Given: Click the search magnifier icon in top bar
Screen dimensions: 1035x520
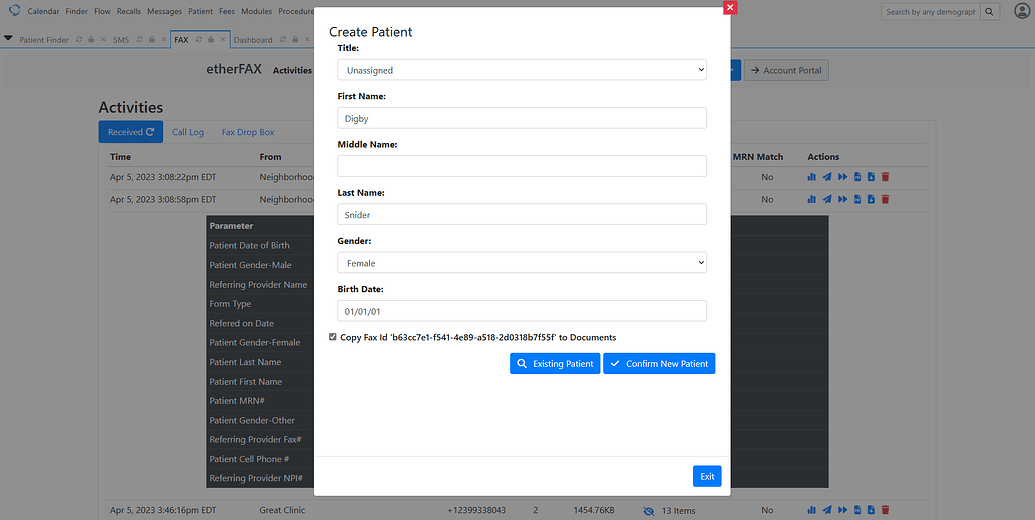Looking at the screenshot, I should point(989,11).
